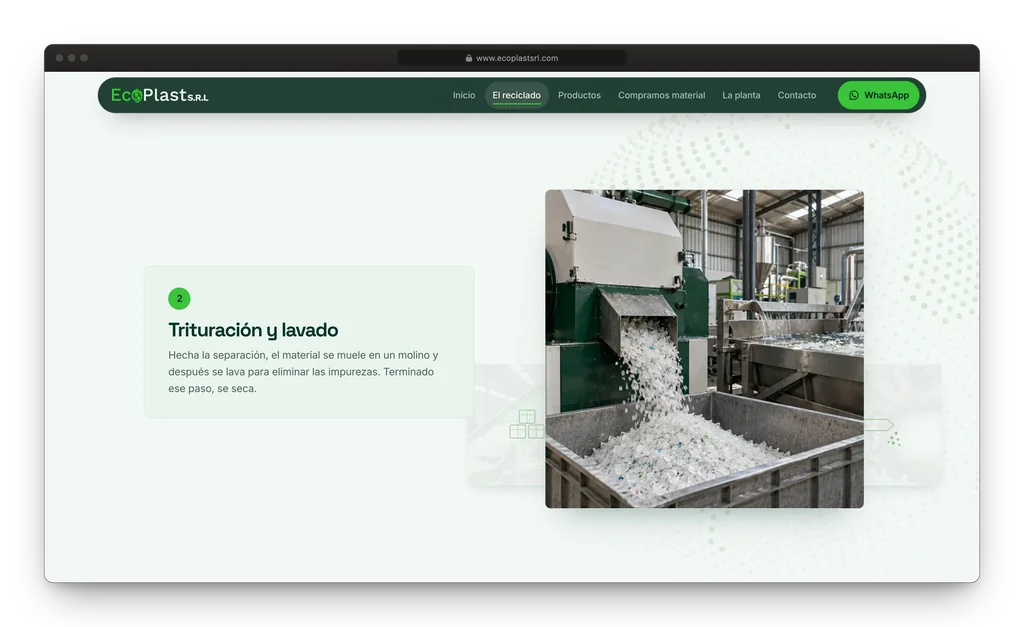
Task: Click the green WhatsApp button
Action: coord(878,95)
